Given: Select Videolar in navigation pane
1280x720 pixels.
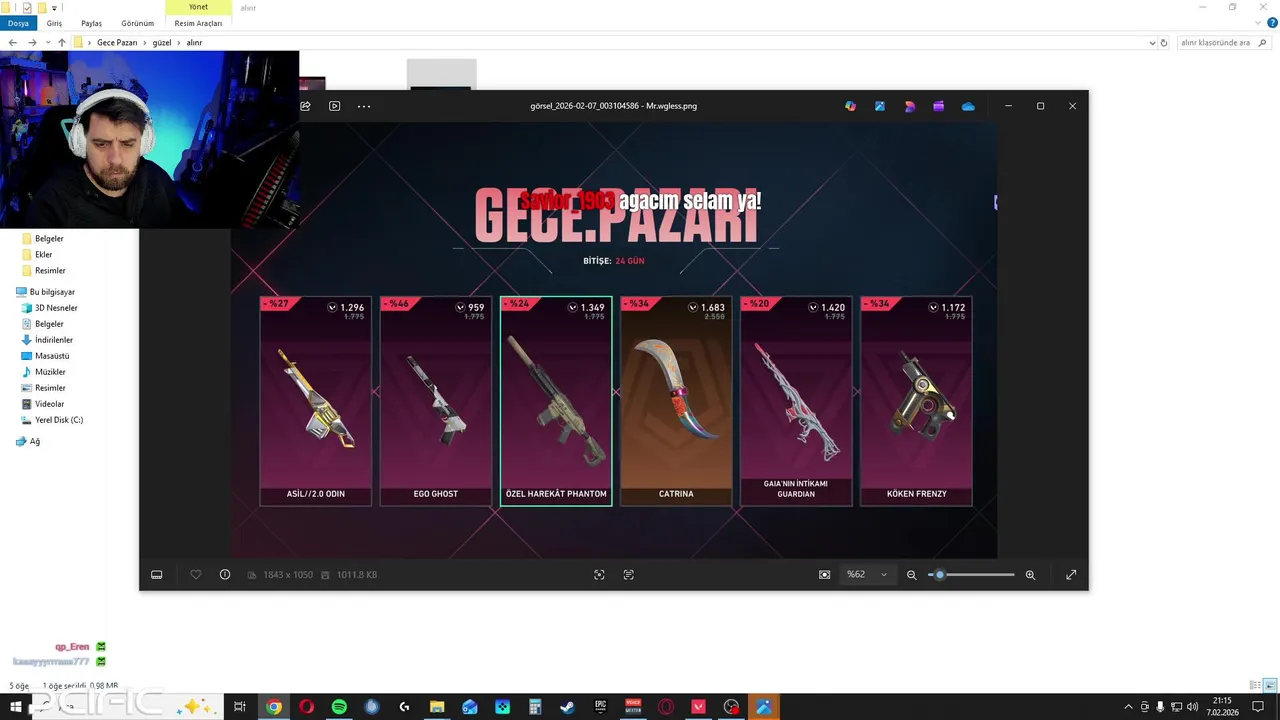Looking at the screenshot, I should click(49, 404).
